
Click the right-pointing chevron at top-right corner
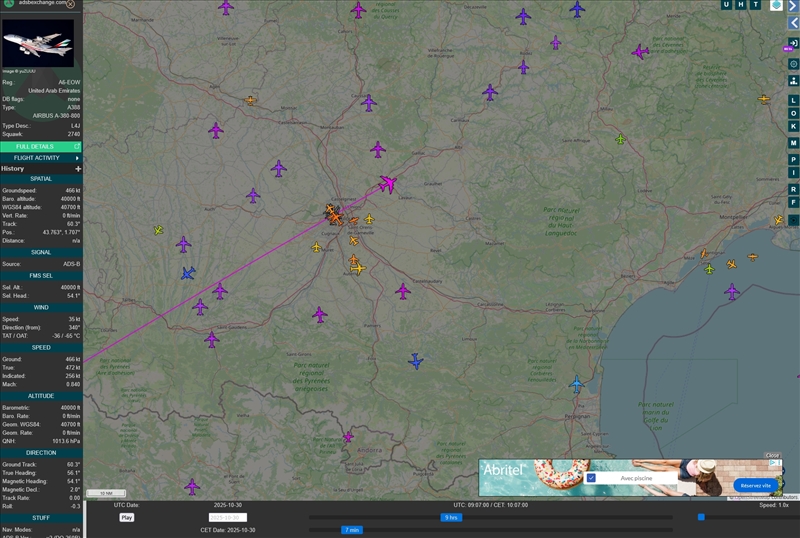point(793,5)
